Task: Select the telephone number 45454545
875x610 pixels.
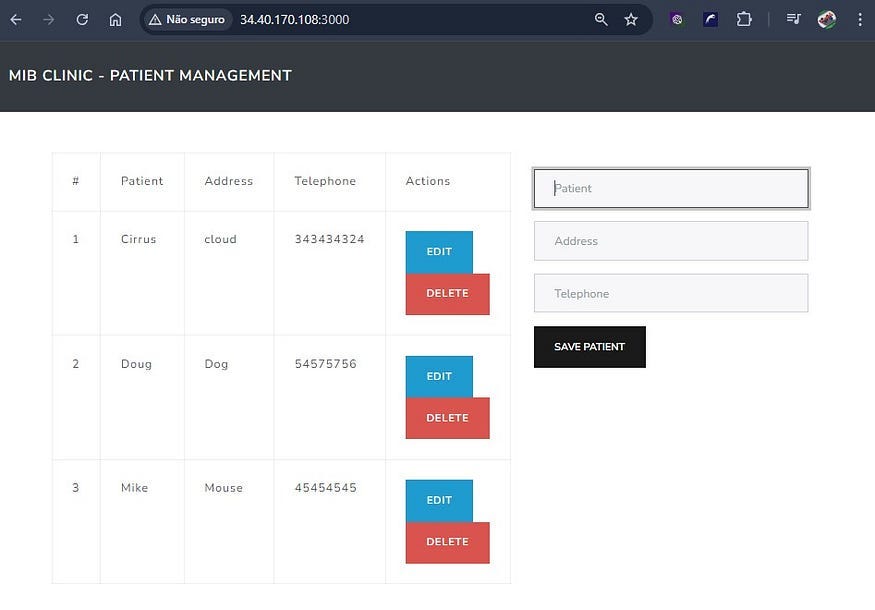Action: coord(325,488)
